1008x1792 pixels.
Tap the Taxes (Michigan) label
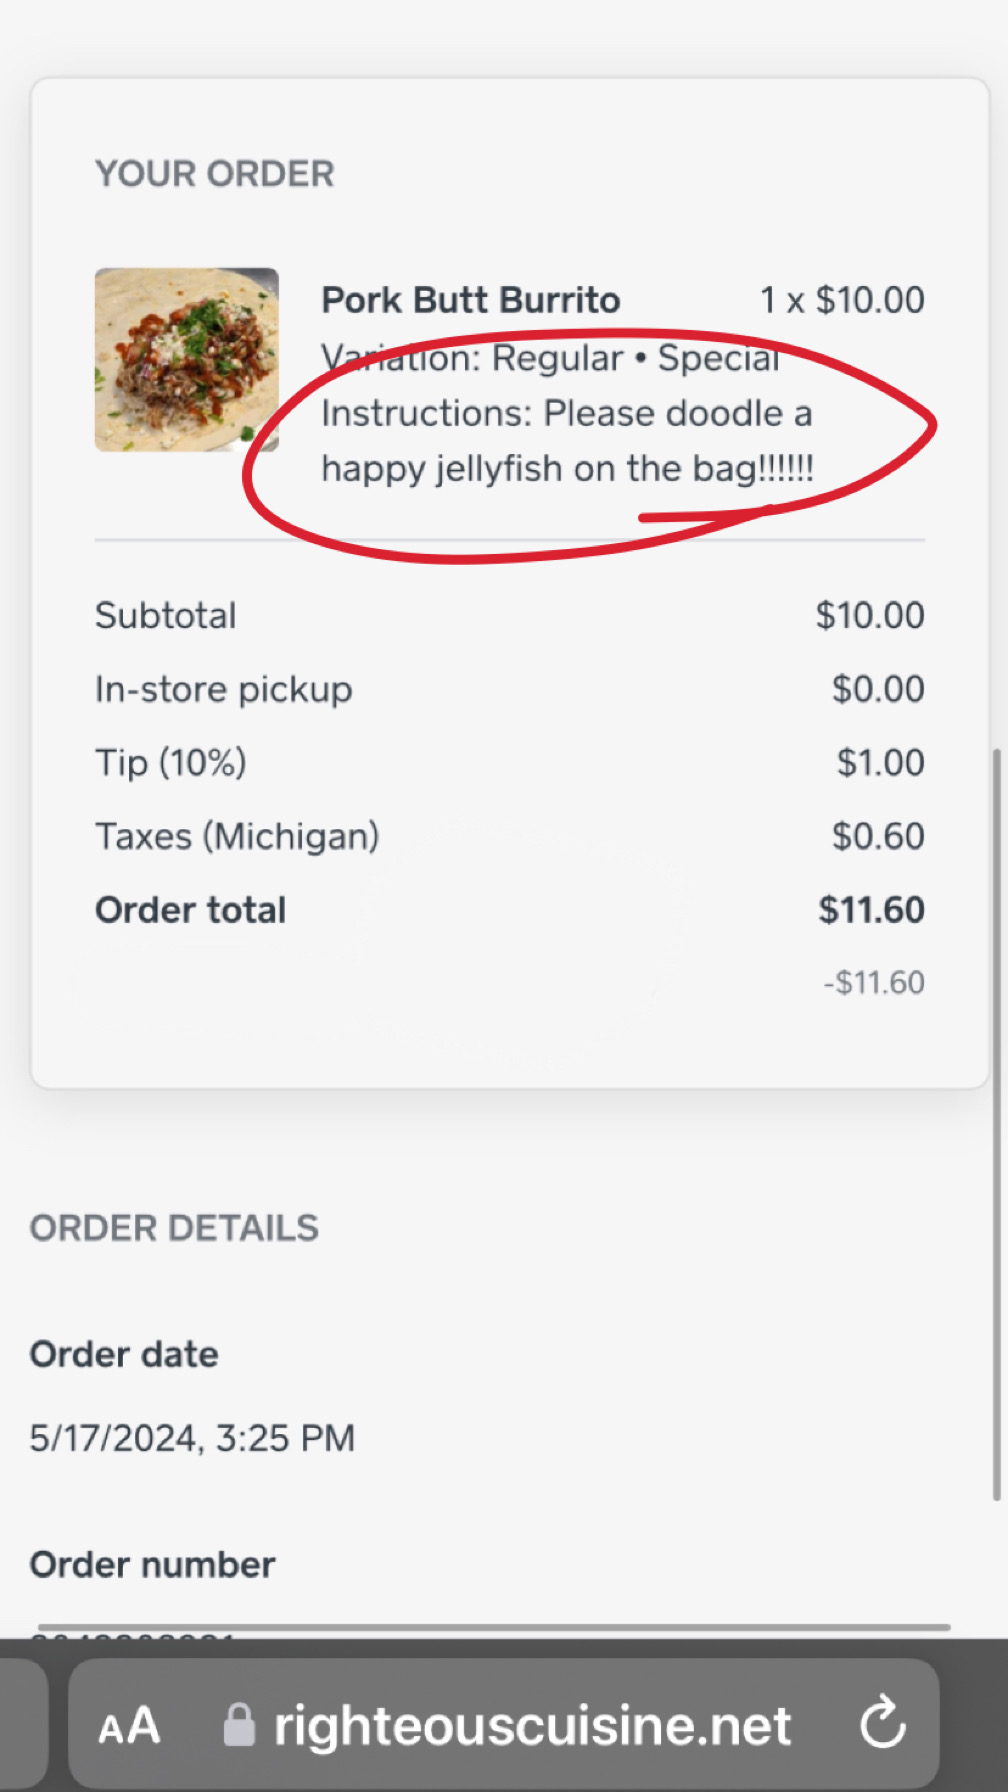(x=237, y=836)
